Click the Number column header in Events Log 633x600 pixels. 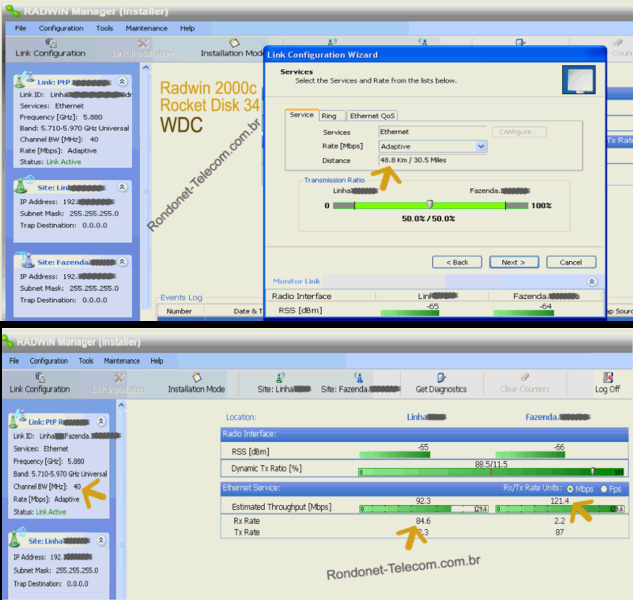coord(180,311)
